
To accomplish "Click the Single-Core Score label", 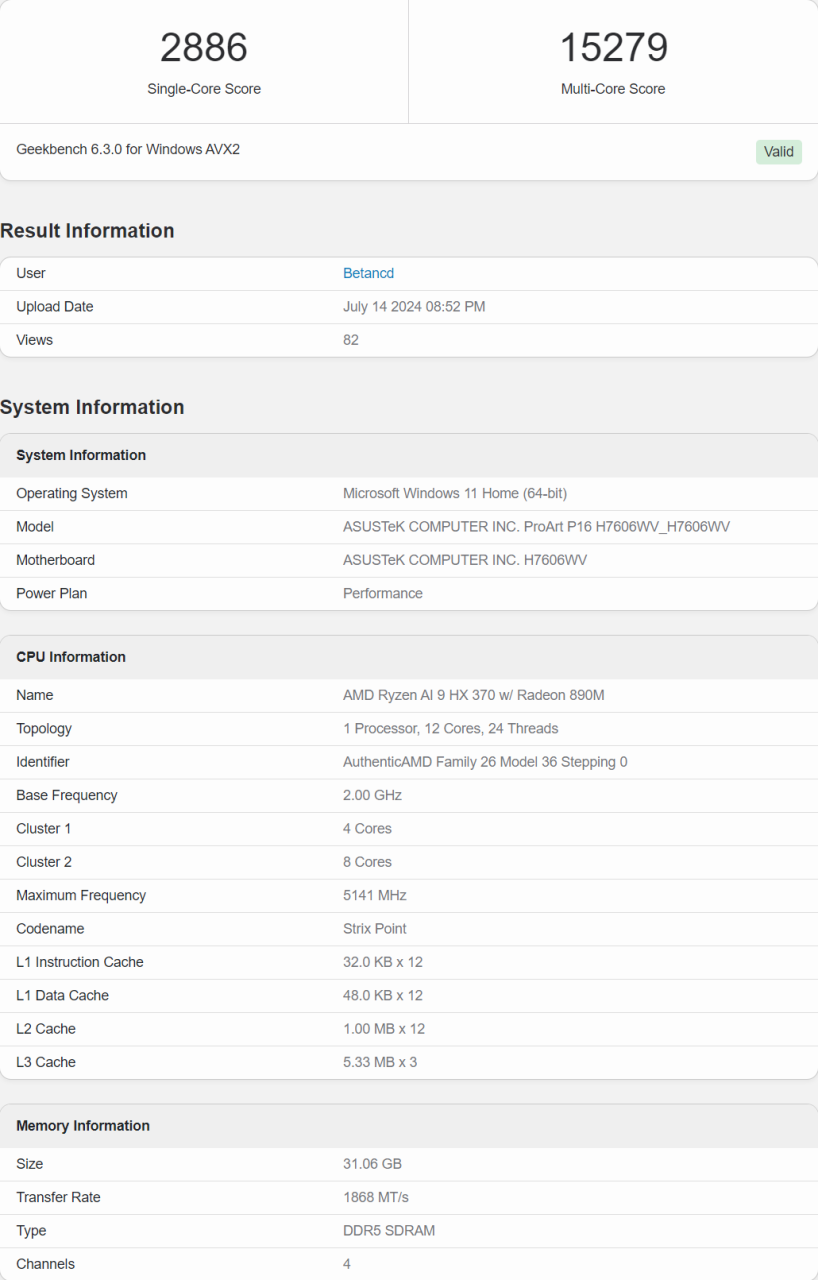I will pos(204,89).
